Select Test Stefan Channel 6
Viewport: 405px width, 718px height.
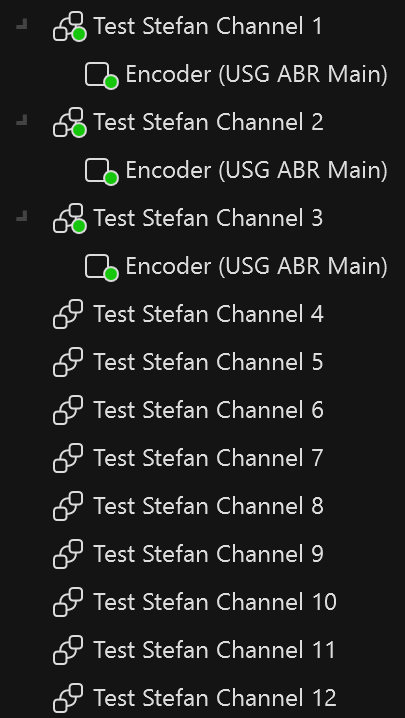208,410
